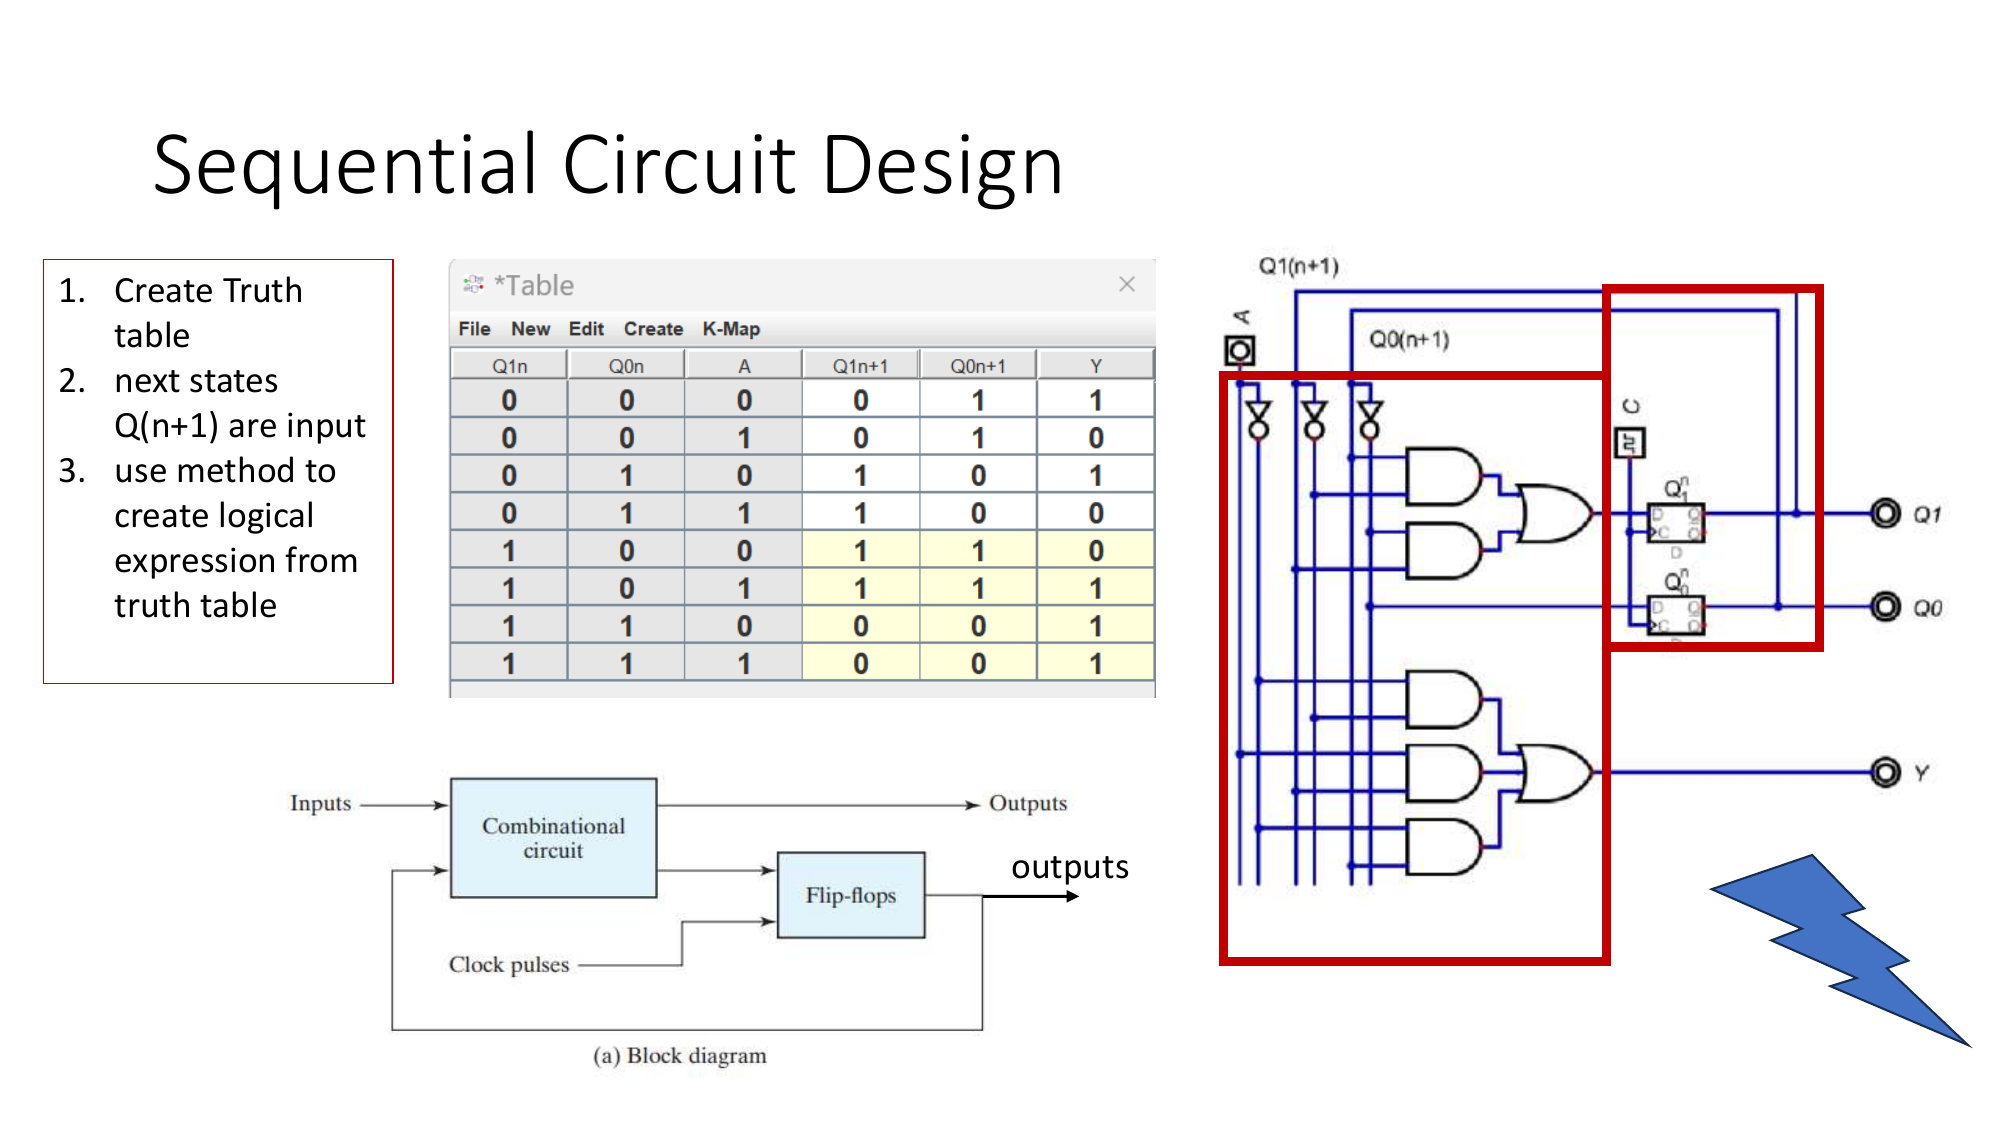Select the middle NOT gate inverter
The image size is (2000, 1125).
[x=1315, y=420]
